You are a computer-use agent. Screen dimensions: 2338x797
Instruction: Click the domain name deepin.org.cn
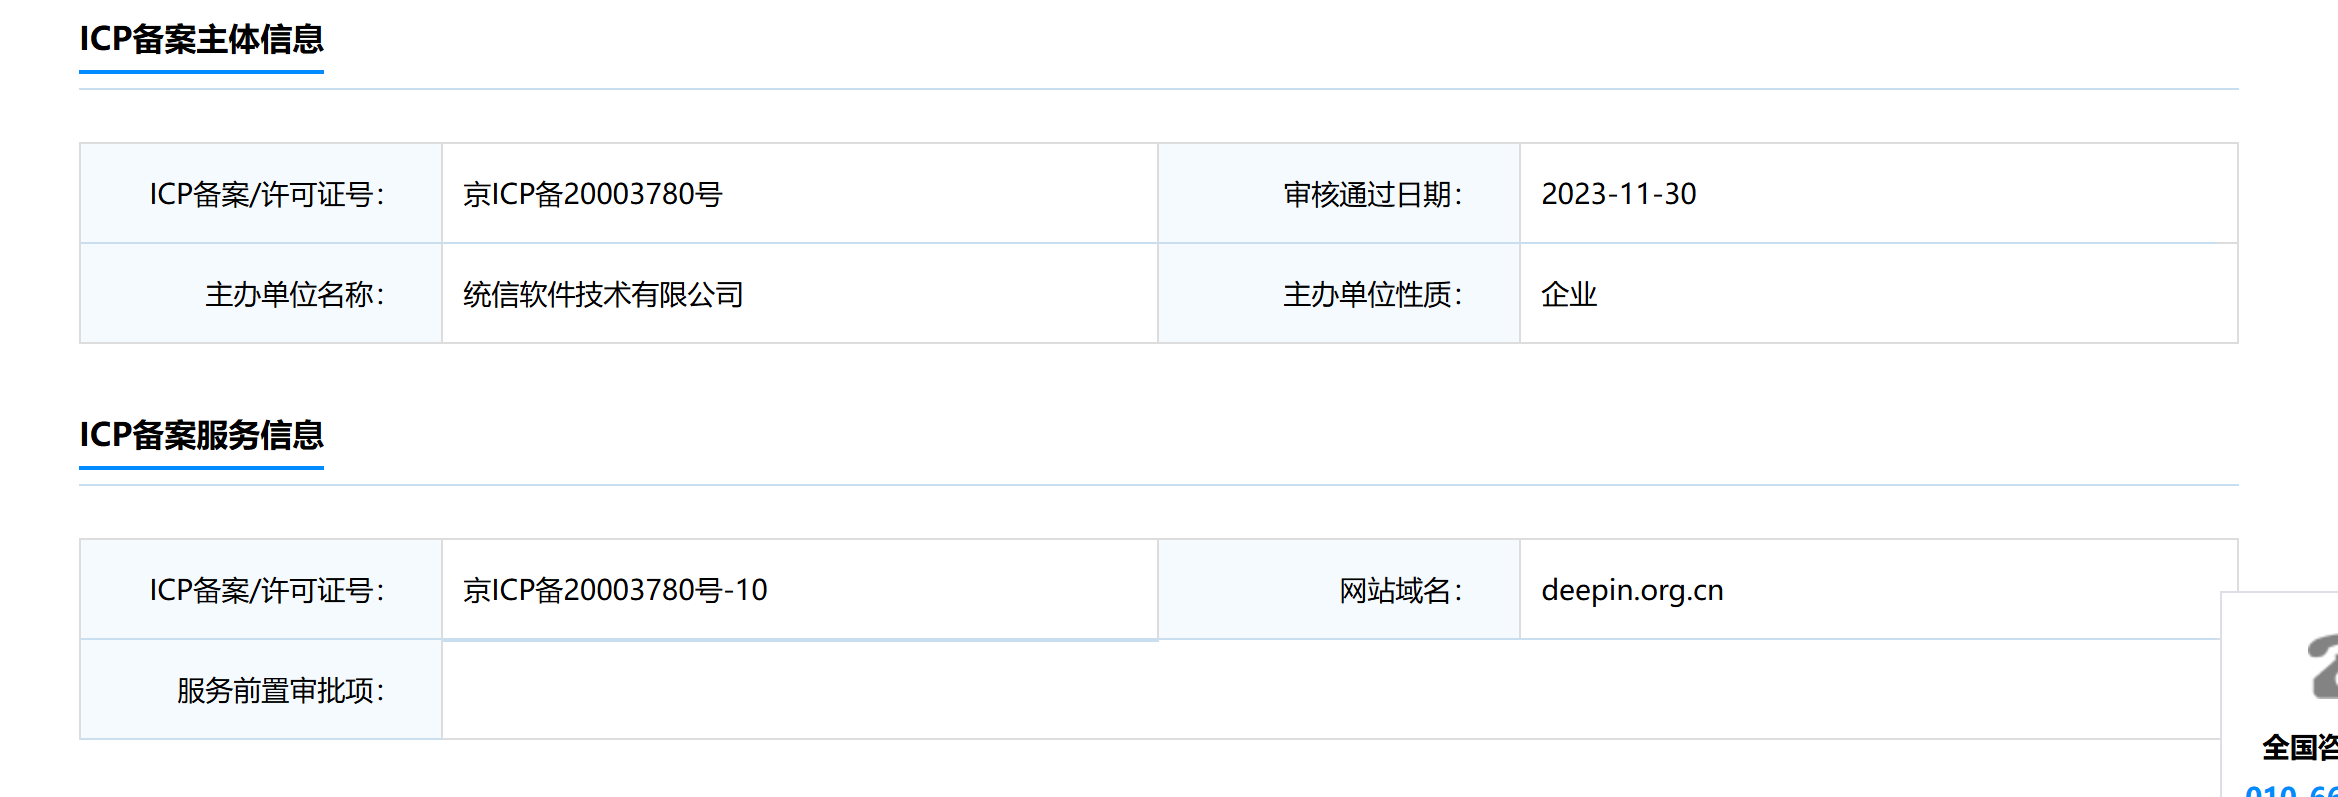click(1632, 590)
